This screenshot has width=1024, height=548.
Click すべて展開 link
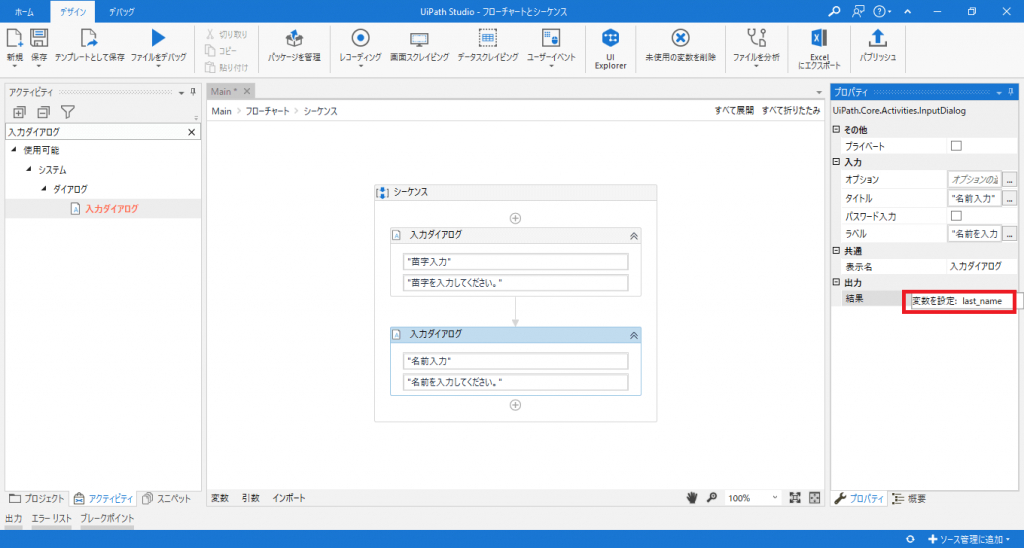click(x=734, y=111)
